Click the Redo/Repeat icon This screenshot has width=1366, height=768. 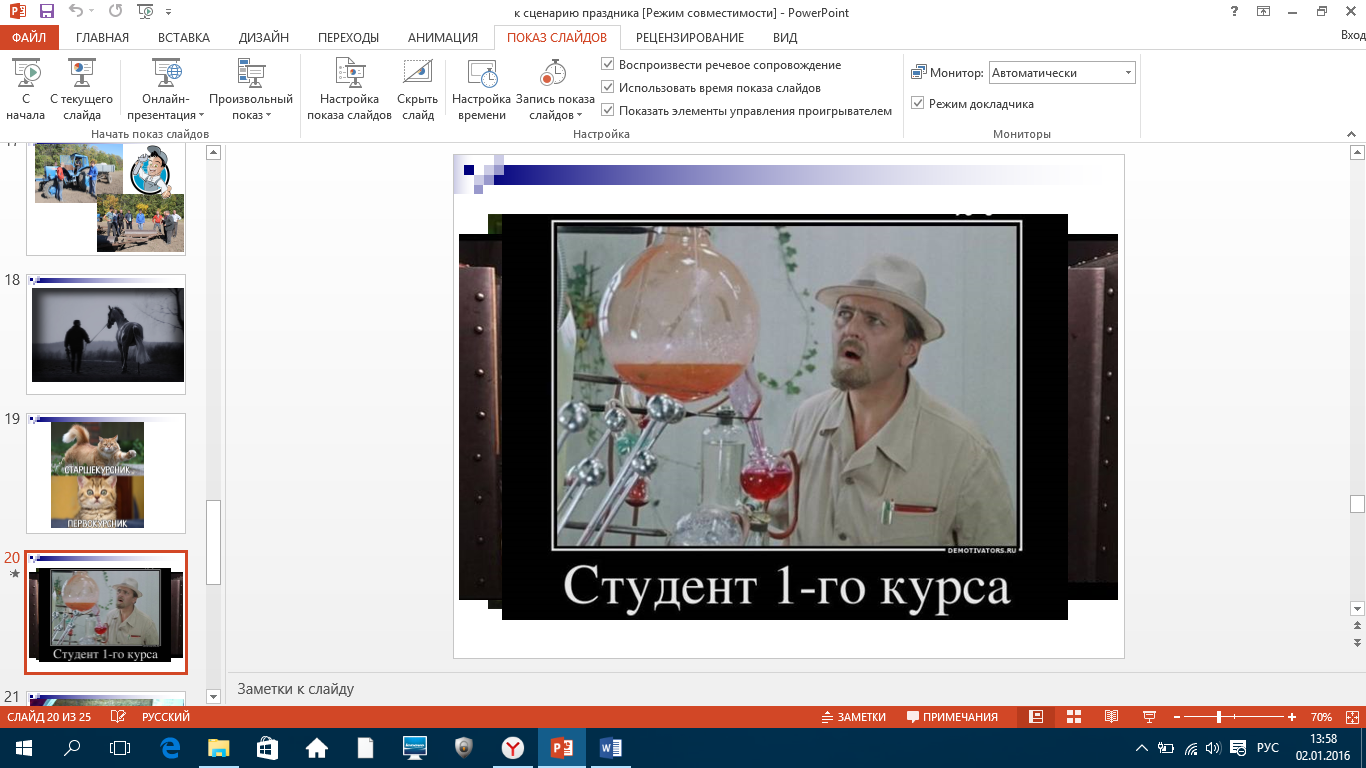pyautogui.click(x=114, y=11)
